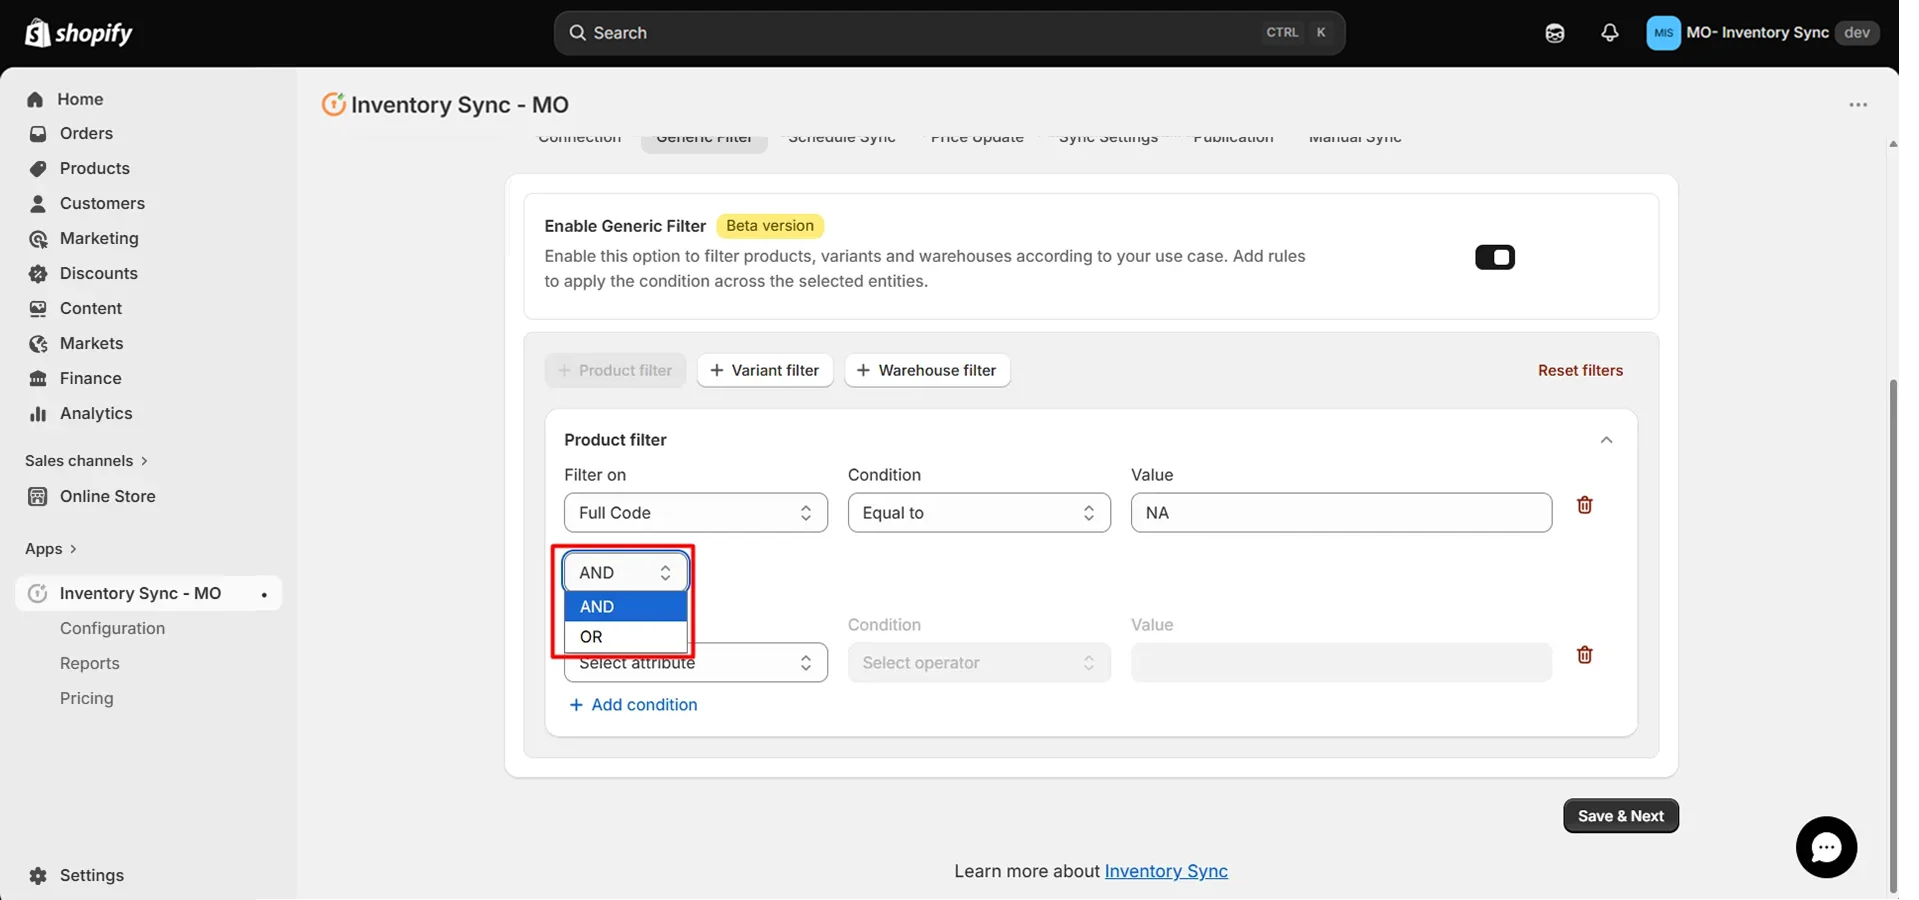Open the Sidekick assistant icon
Screen dimensions: 1919x900
point(1554,33)
